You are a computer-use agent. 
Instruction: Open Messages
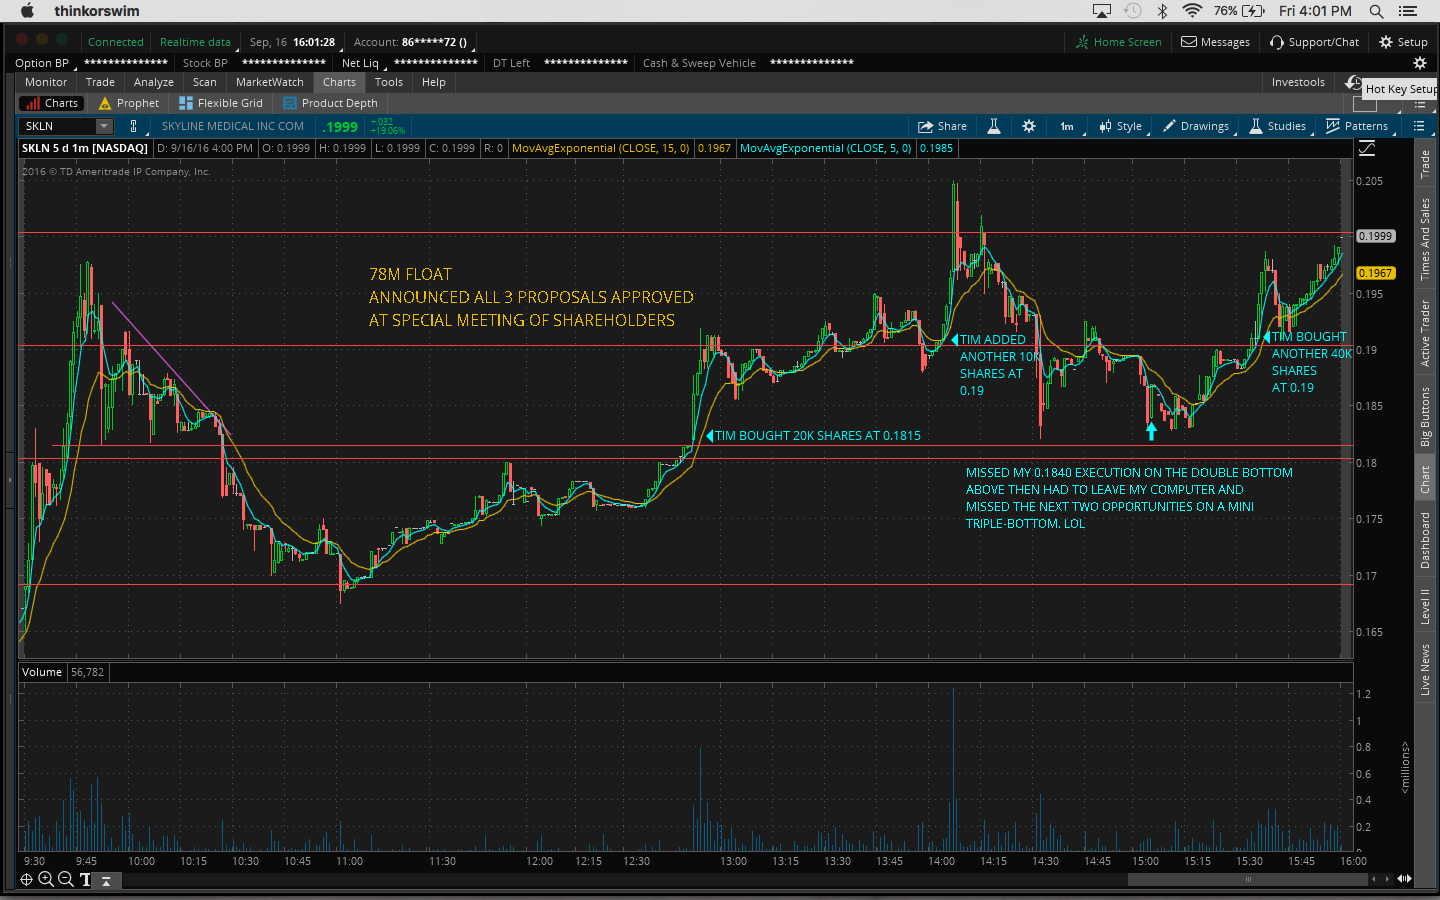pyautogui.click(x=1216, y=42)
